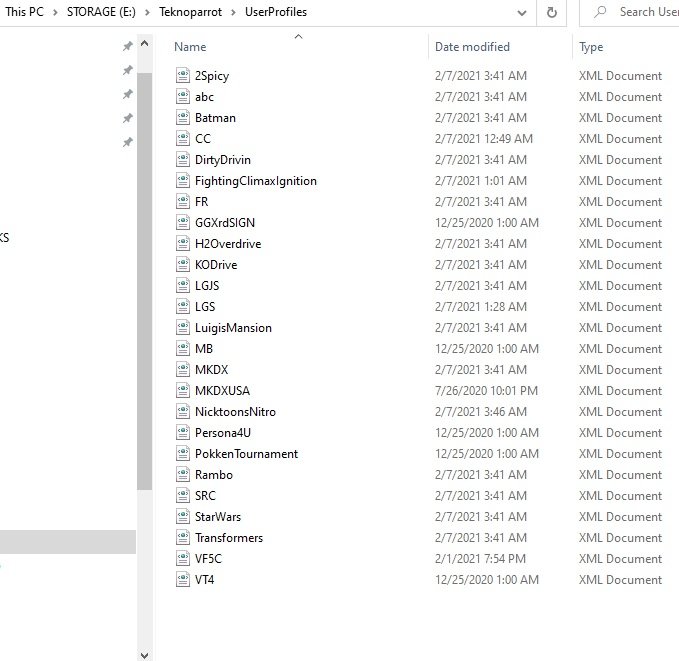Click the arrow after STORAGE (E:) breadcrumb
Viewport: 679px width, 661px height.
[x=149, y=13]
